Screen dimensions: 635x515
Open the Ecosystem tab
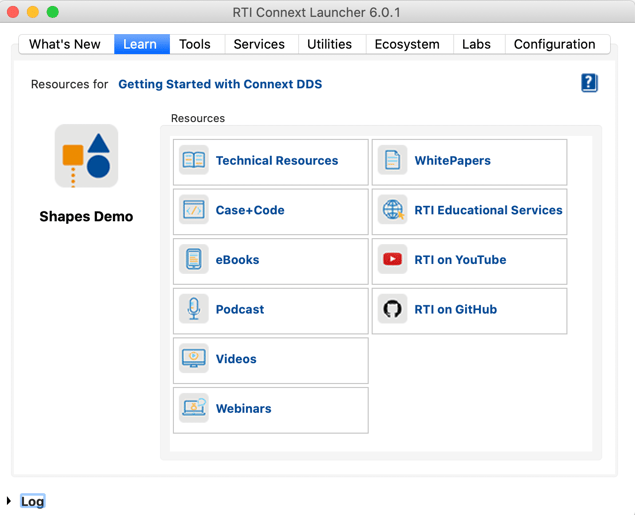pyautogui.click(x=409, y=44)
